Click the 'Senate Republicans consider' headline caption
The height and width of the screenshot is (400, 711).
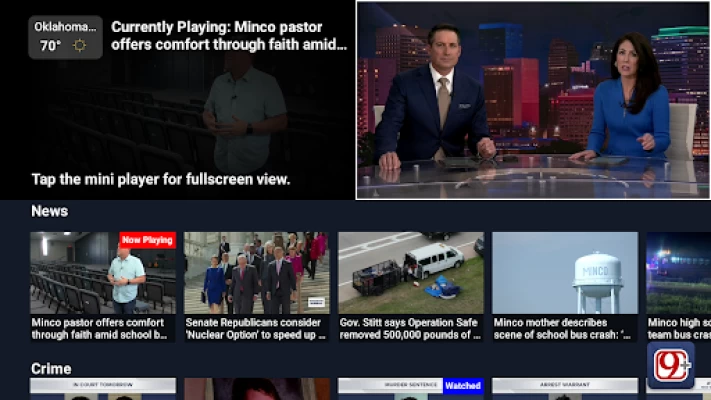click(257, 329)
